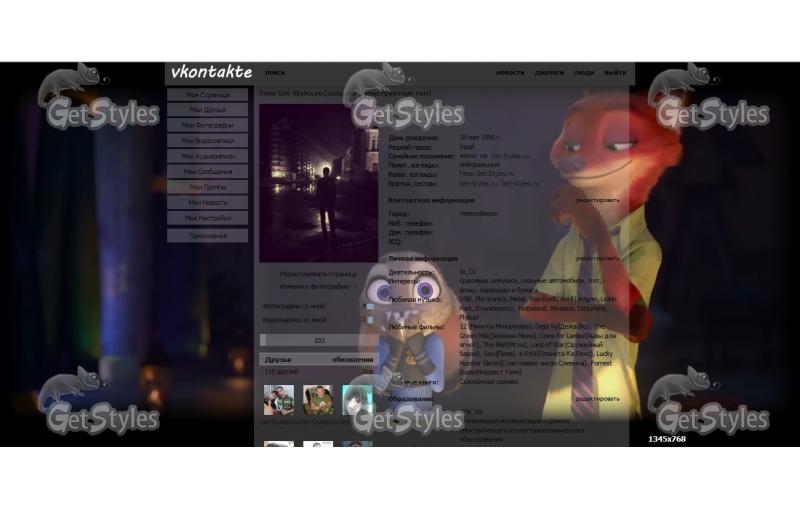800x509 pixels.
Task: Click the photos-with-me count icon
Action: (x=370, y=306)
